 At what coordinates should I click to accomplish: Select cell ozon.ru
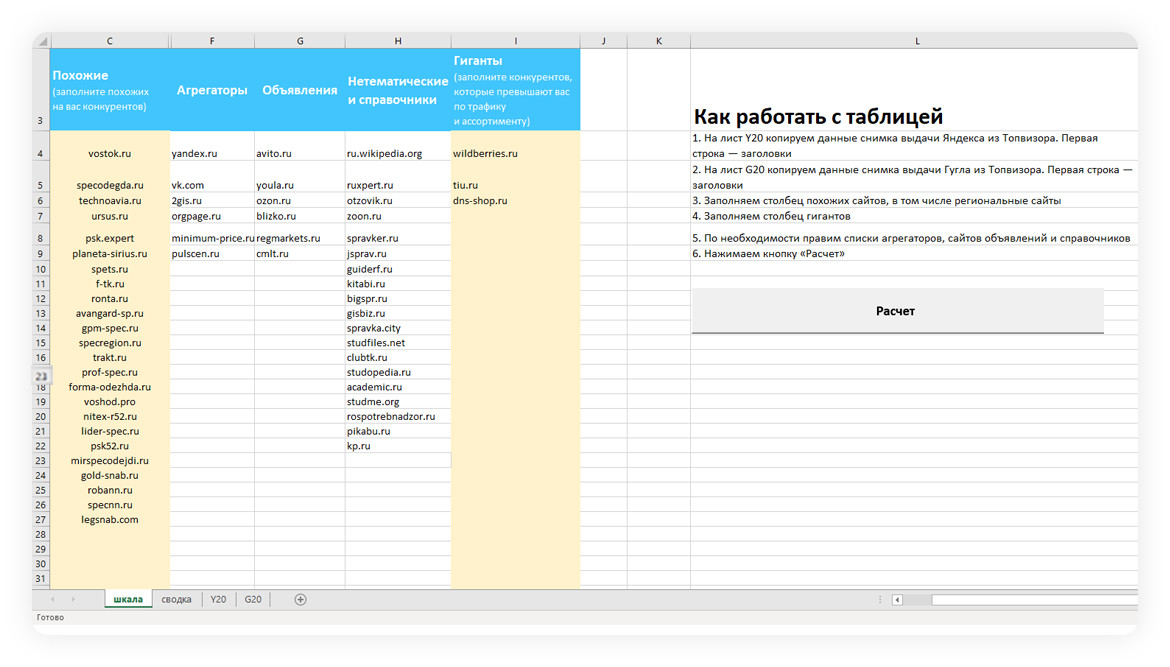click(300, 200)
